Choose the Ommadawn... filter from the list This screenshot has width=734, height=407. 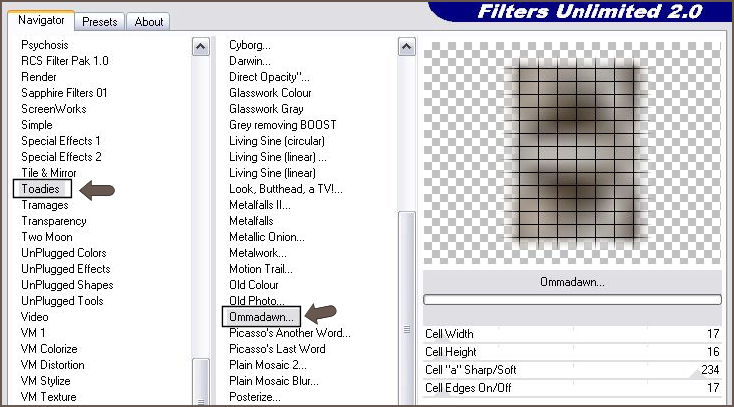tap(262, 317)
